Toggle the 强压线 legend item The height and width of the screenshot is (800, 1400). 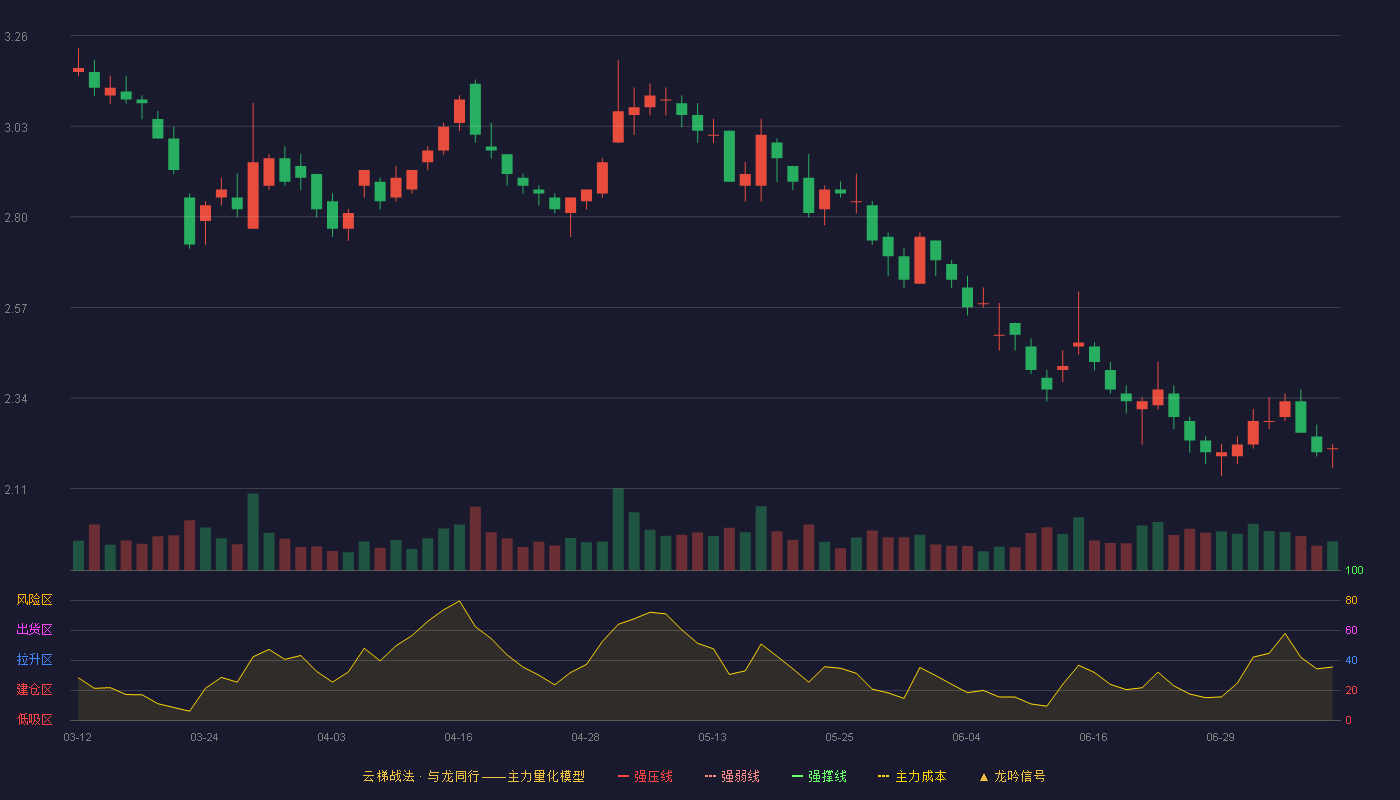coord(645,776)
